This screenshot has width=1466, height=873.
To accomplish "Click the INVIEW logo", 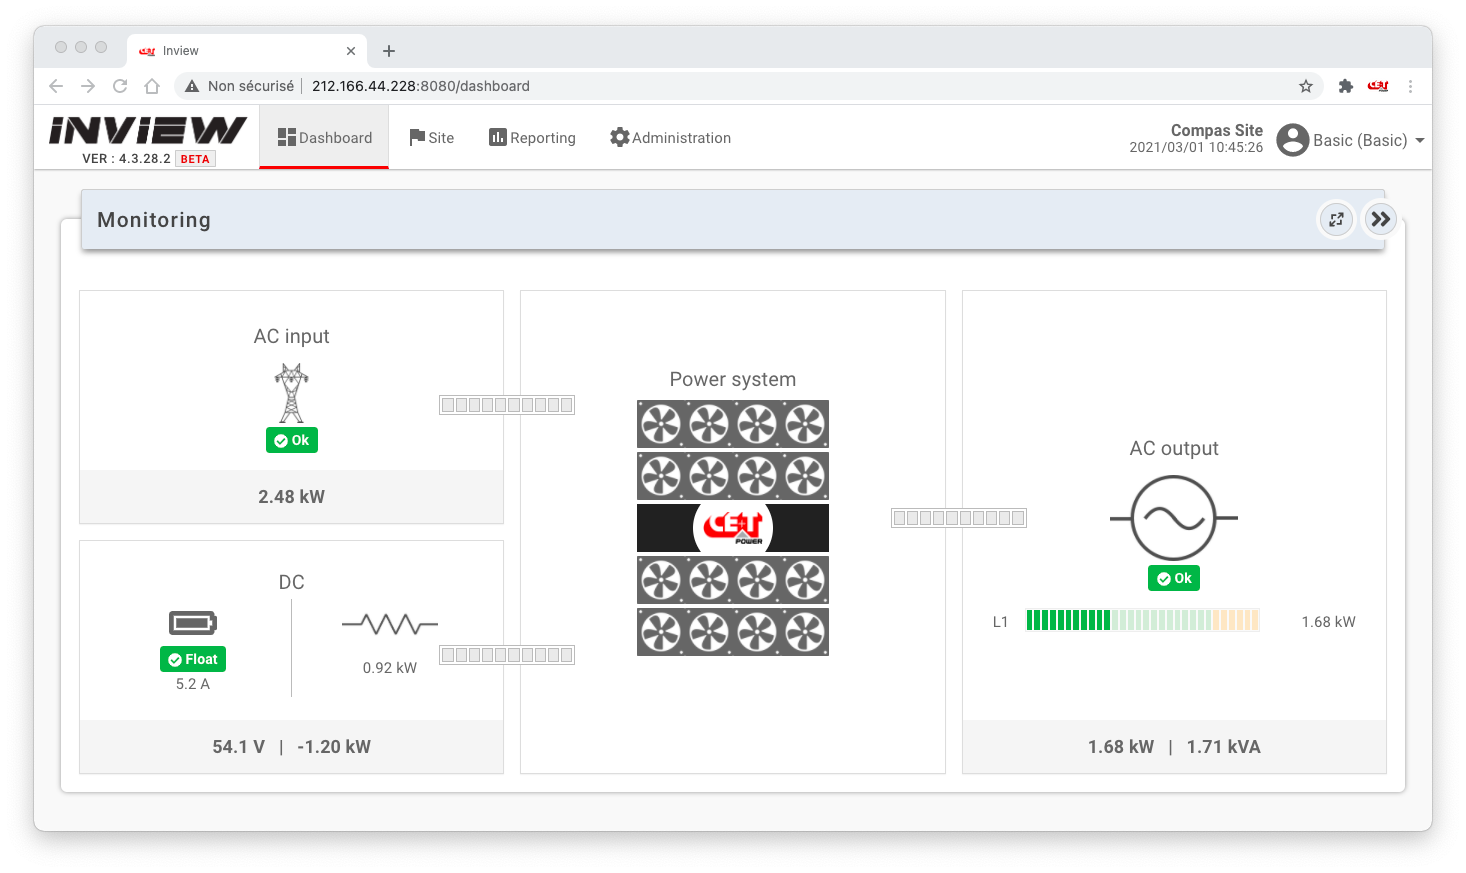I will pos(148,130).
